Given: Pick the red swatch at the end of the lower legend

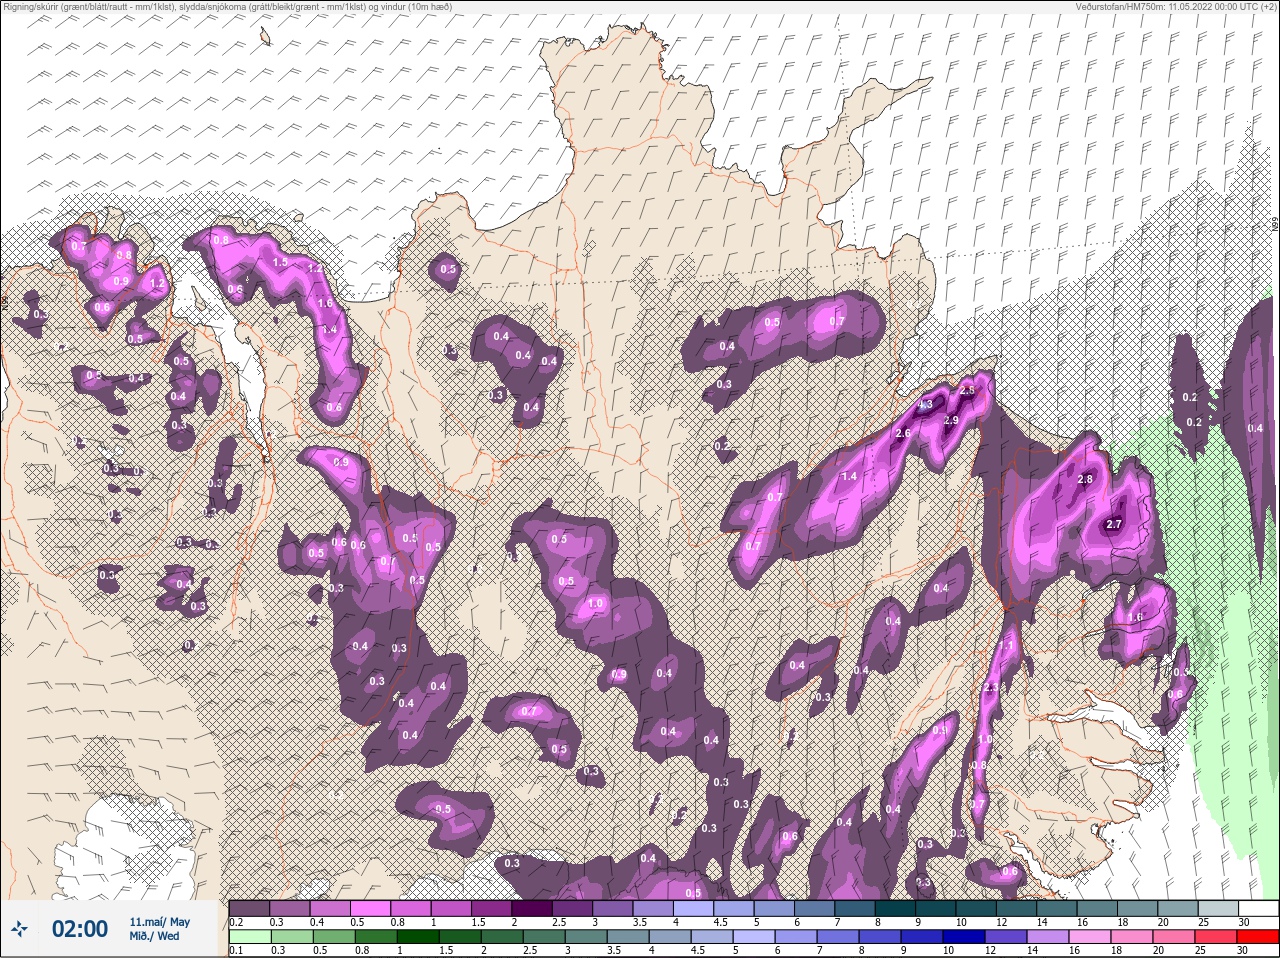Looking at the screenshot, I should tap(1258, 936).
